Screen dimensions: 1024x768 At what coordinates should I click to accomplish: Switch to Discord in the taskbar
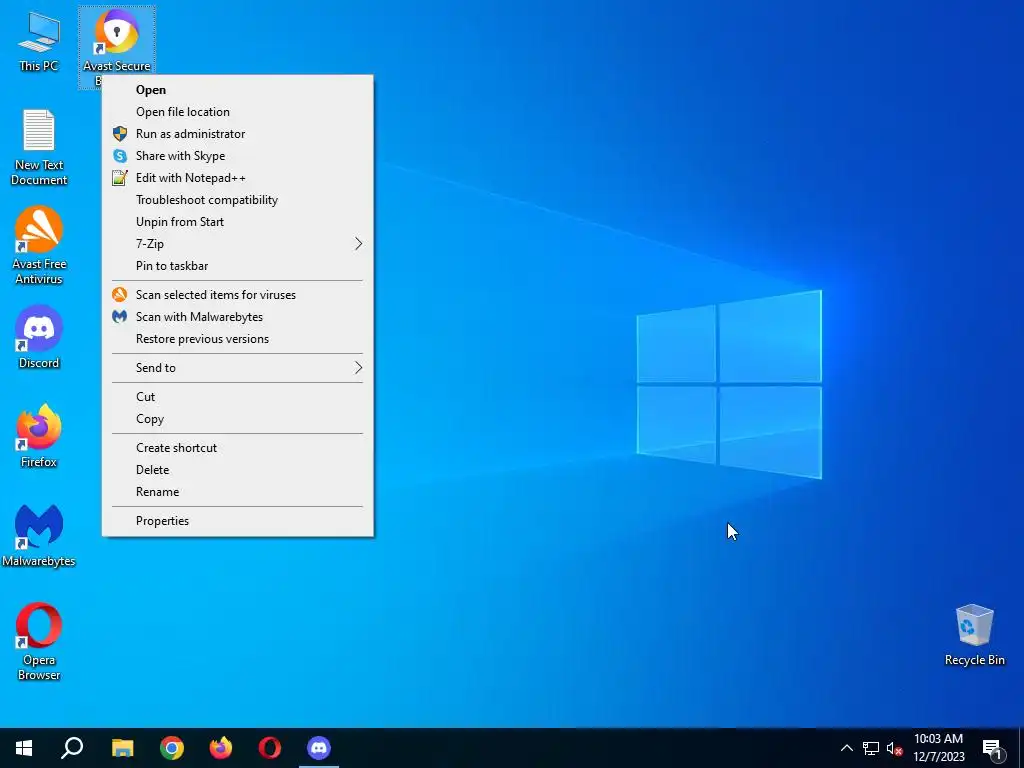point(319,748)
